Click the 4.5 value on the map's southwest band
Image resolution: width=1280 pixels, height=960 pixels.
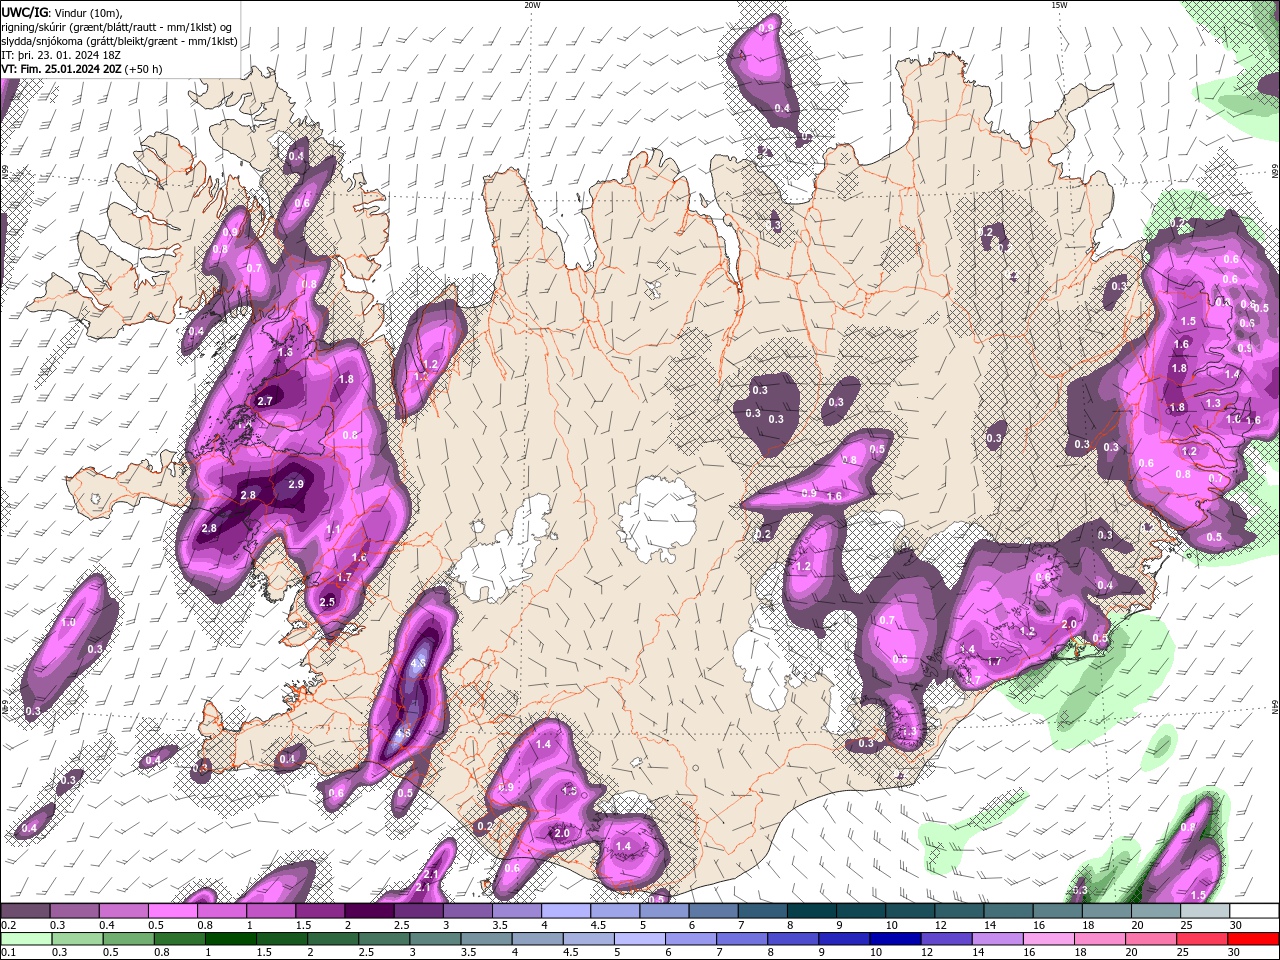(x=404, y=733)
